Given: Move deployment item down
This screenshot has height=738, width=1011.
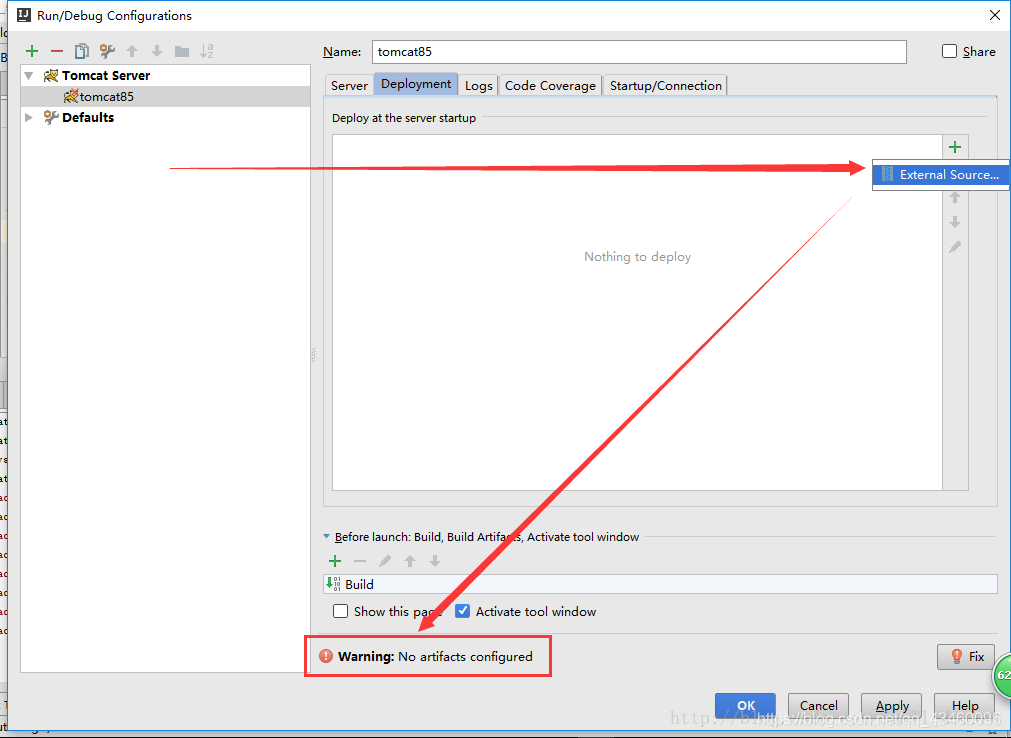Looking at the screenshot, I should coord(955,222).
